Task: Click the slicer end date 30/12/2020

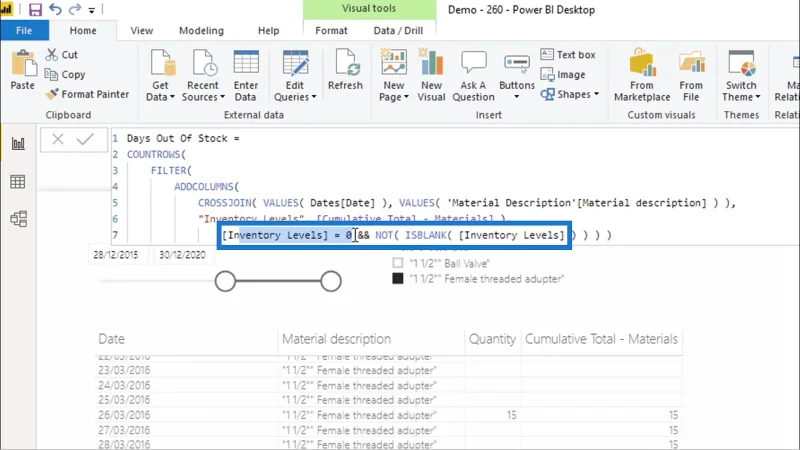Action: pos(182,255)
